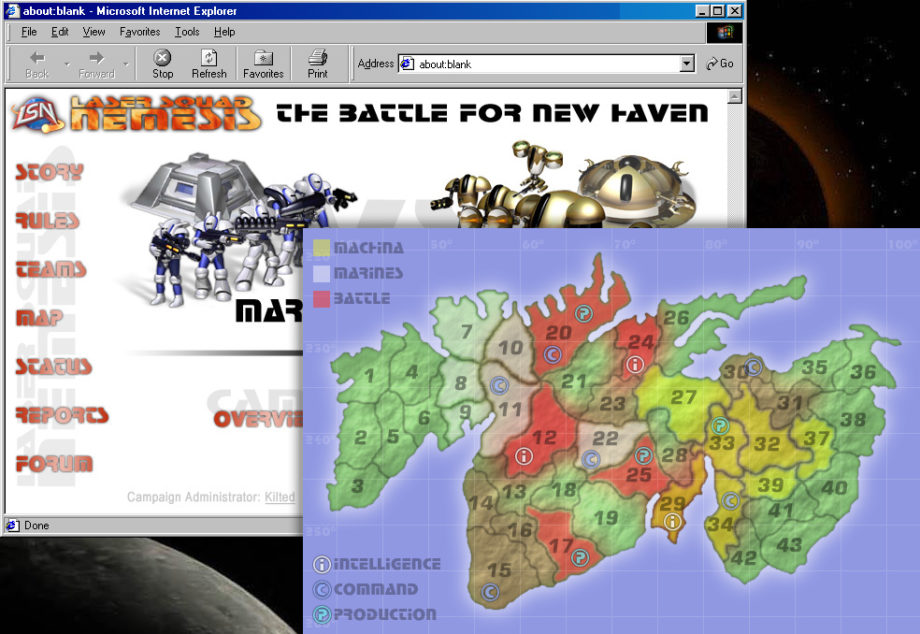Select the Command icon in map region 15
This screenshot has height=634, width=920.
tap(490, 592)
